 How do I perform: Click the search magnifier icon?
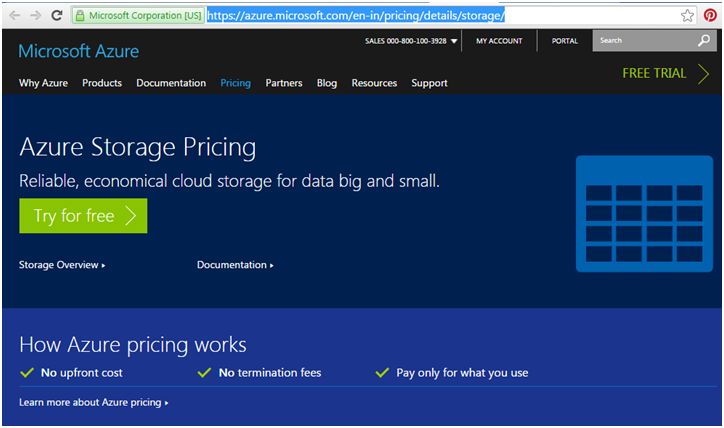pyautogui.click(x=703, y=41)
